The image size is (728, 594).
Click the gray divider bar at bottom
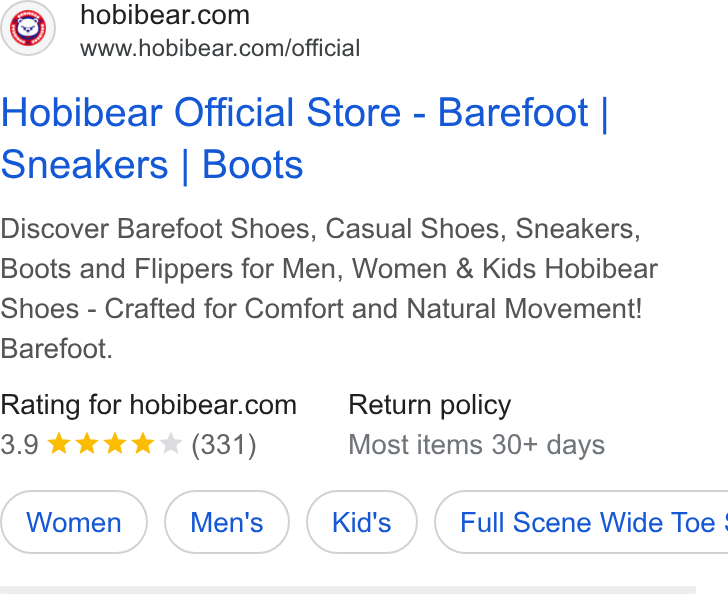(x=348, y=590)
